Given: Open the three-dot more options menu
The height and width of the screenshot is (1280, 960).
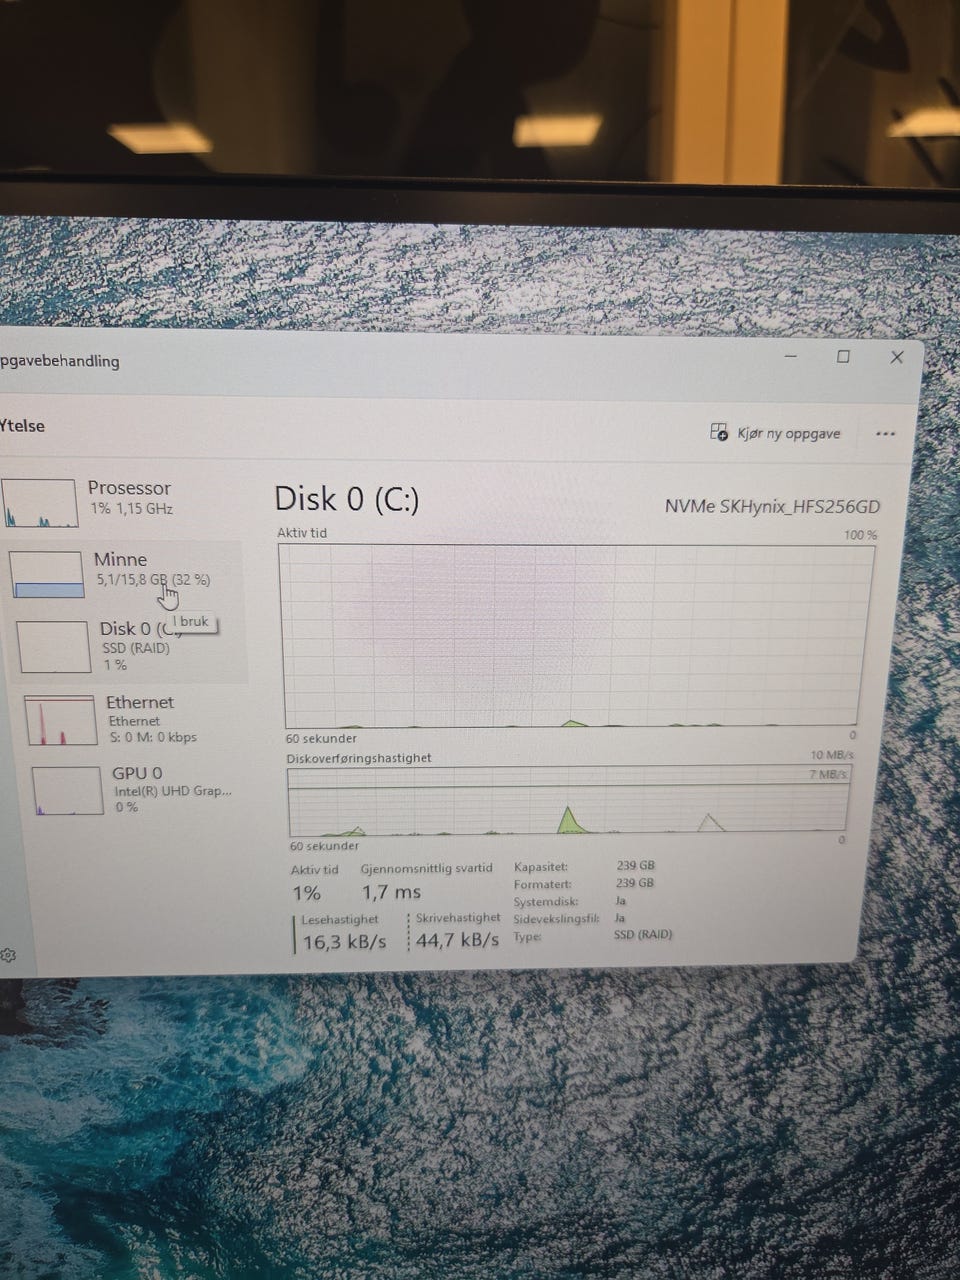Looking at the screenshot, I should pos(885,434).
